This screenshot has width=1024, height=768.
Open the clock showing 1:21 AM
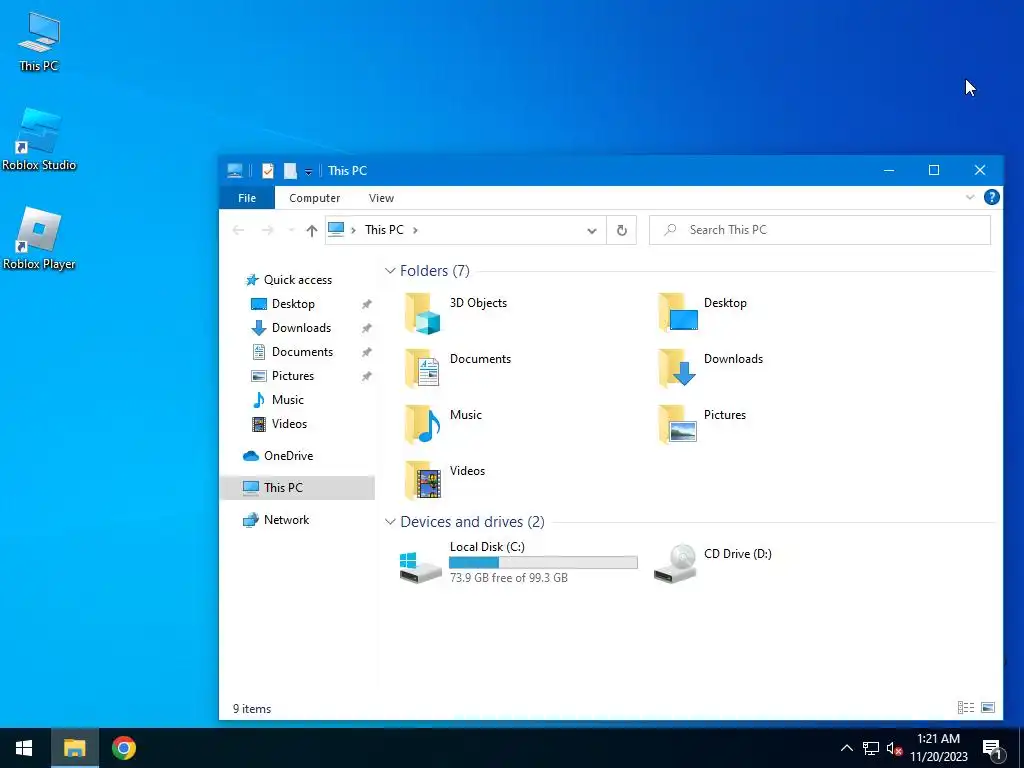(938, 748)
